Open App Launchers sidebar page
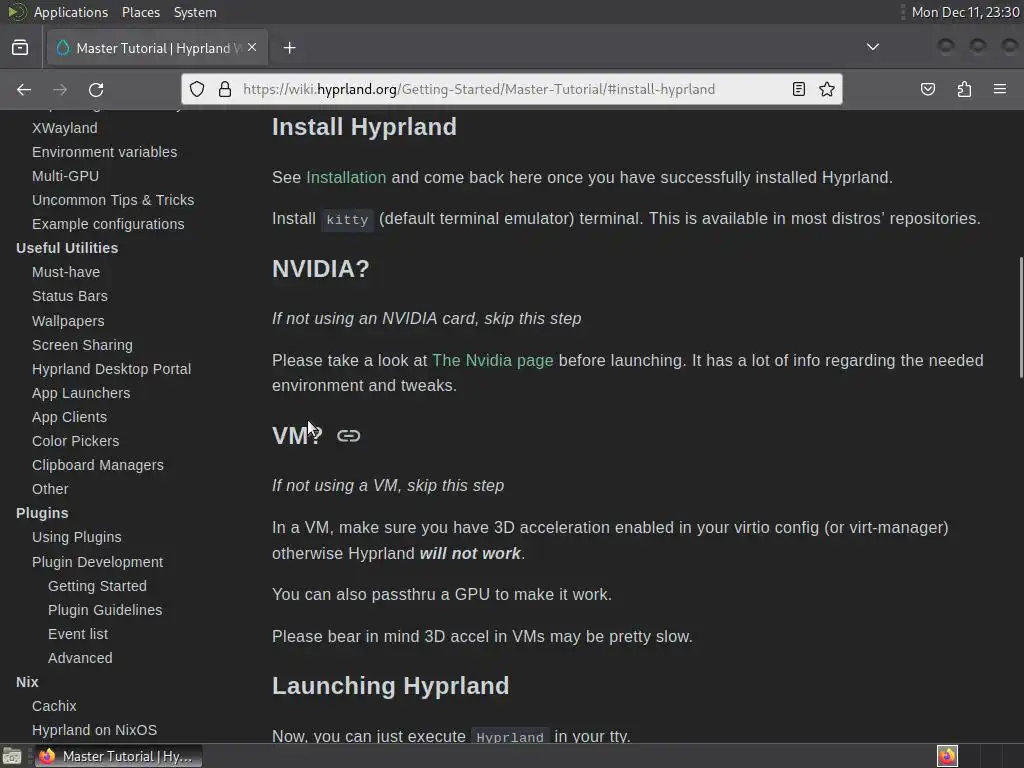Image resolution: width=1024 pixels, height=768 pixels. 81,393
